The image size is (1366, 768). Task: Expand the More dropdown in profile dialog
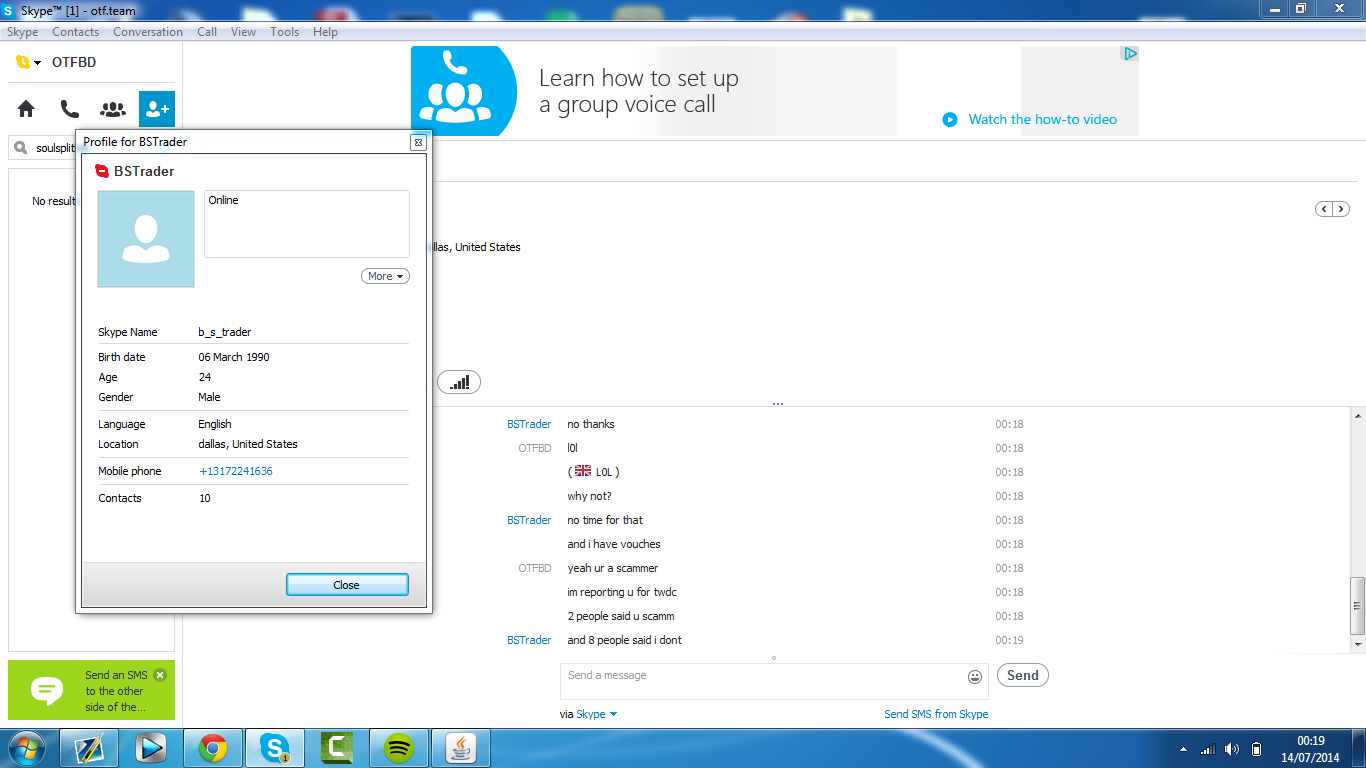pos(385,276)
